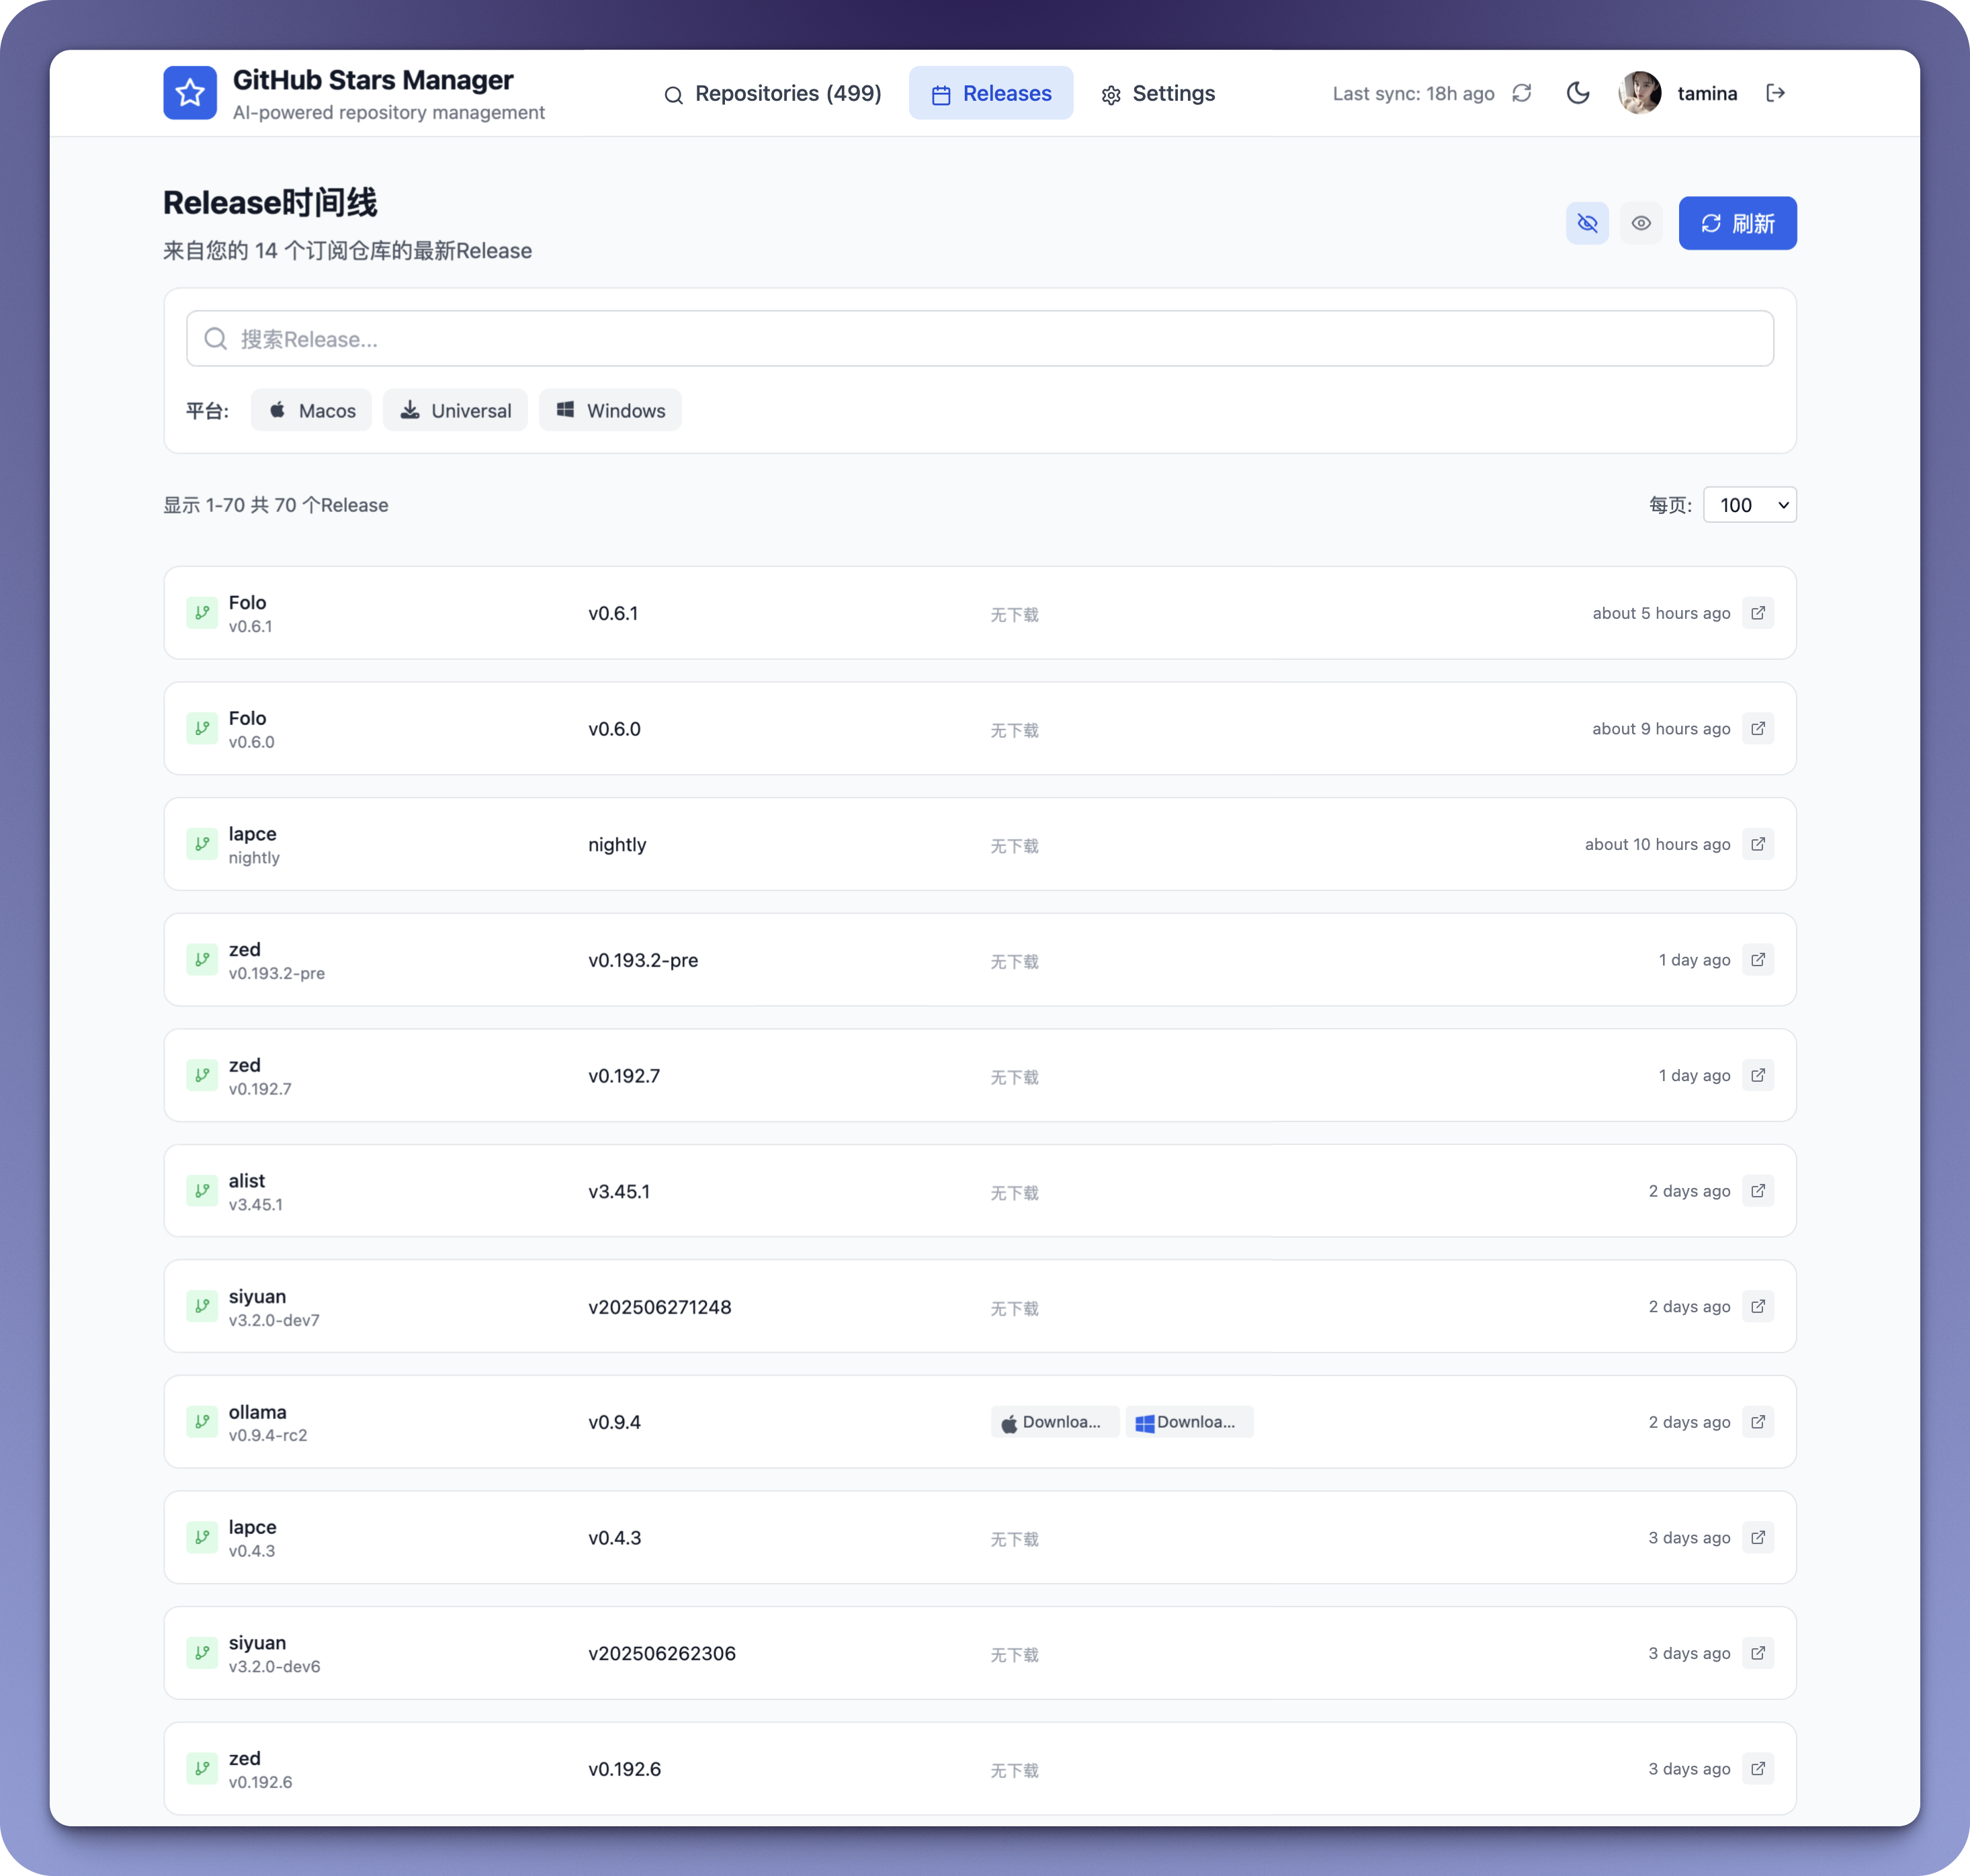
Task: Open external link for zed v0.192.6 release
Action: pos(1757,1768)
